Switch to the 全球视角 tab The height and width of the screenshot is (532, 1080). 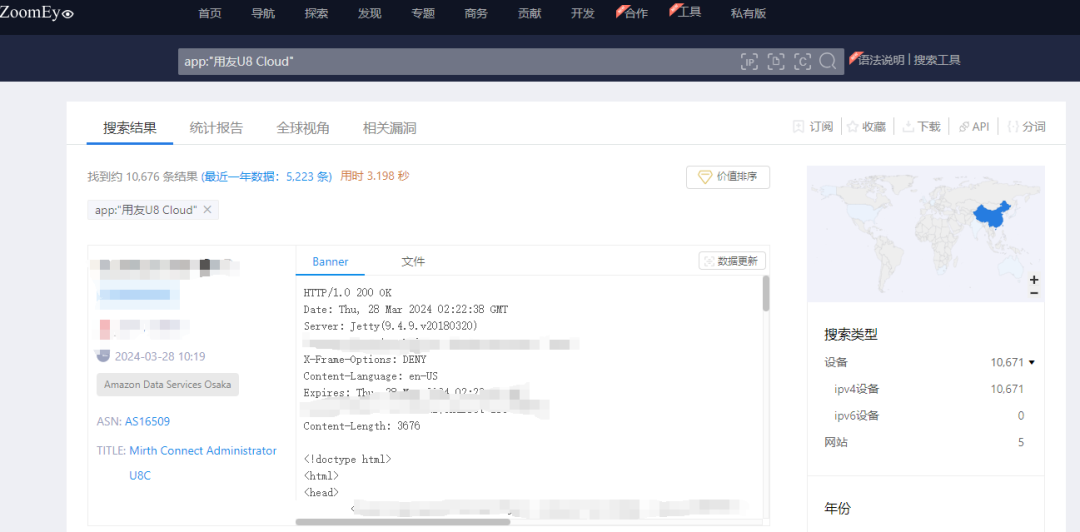[303, 127]
